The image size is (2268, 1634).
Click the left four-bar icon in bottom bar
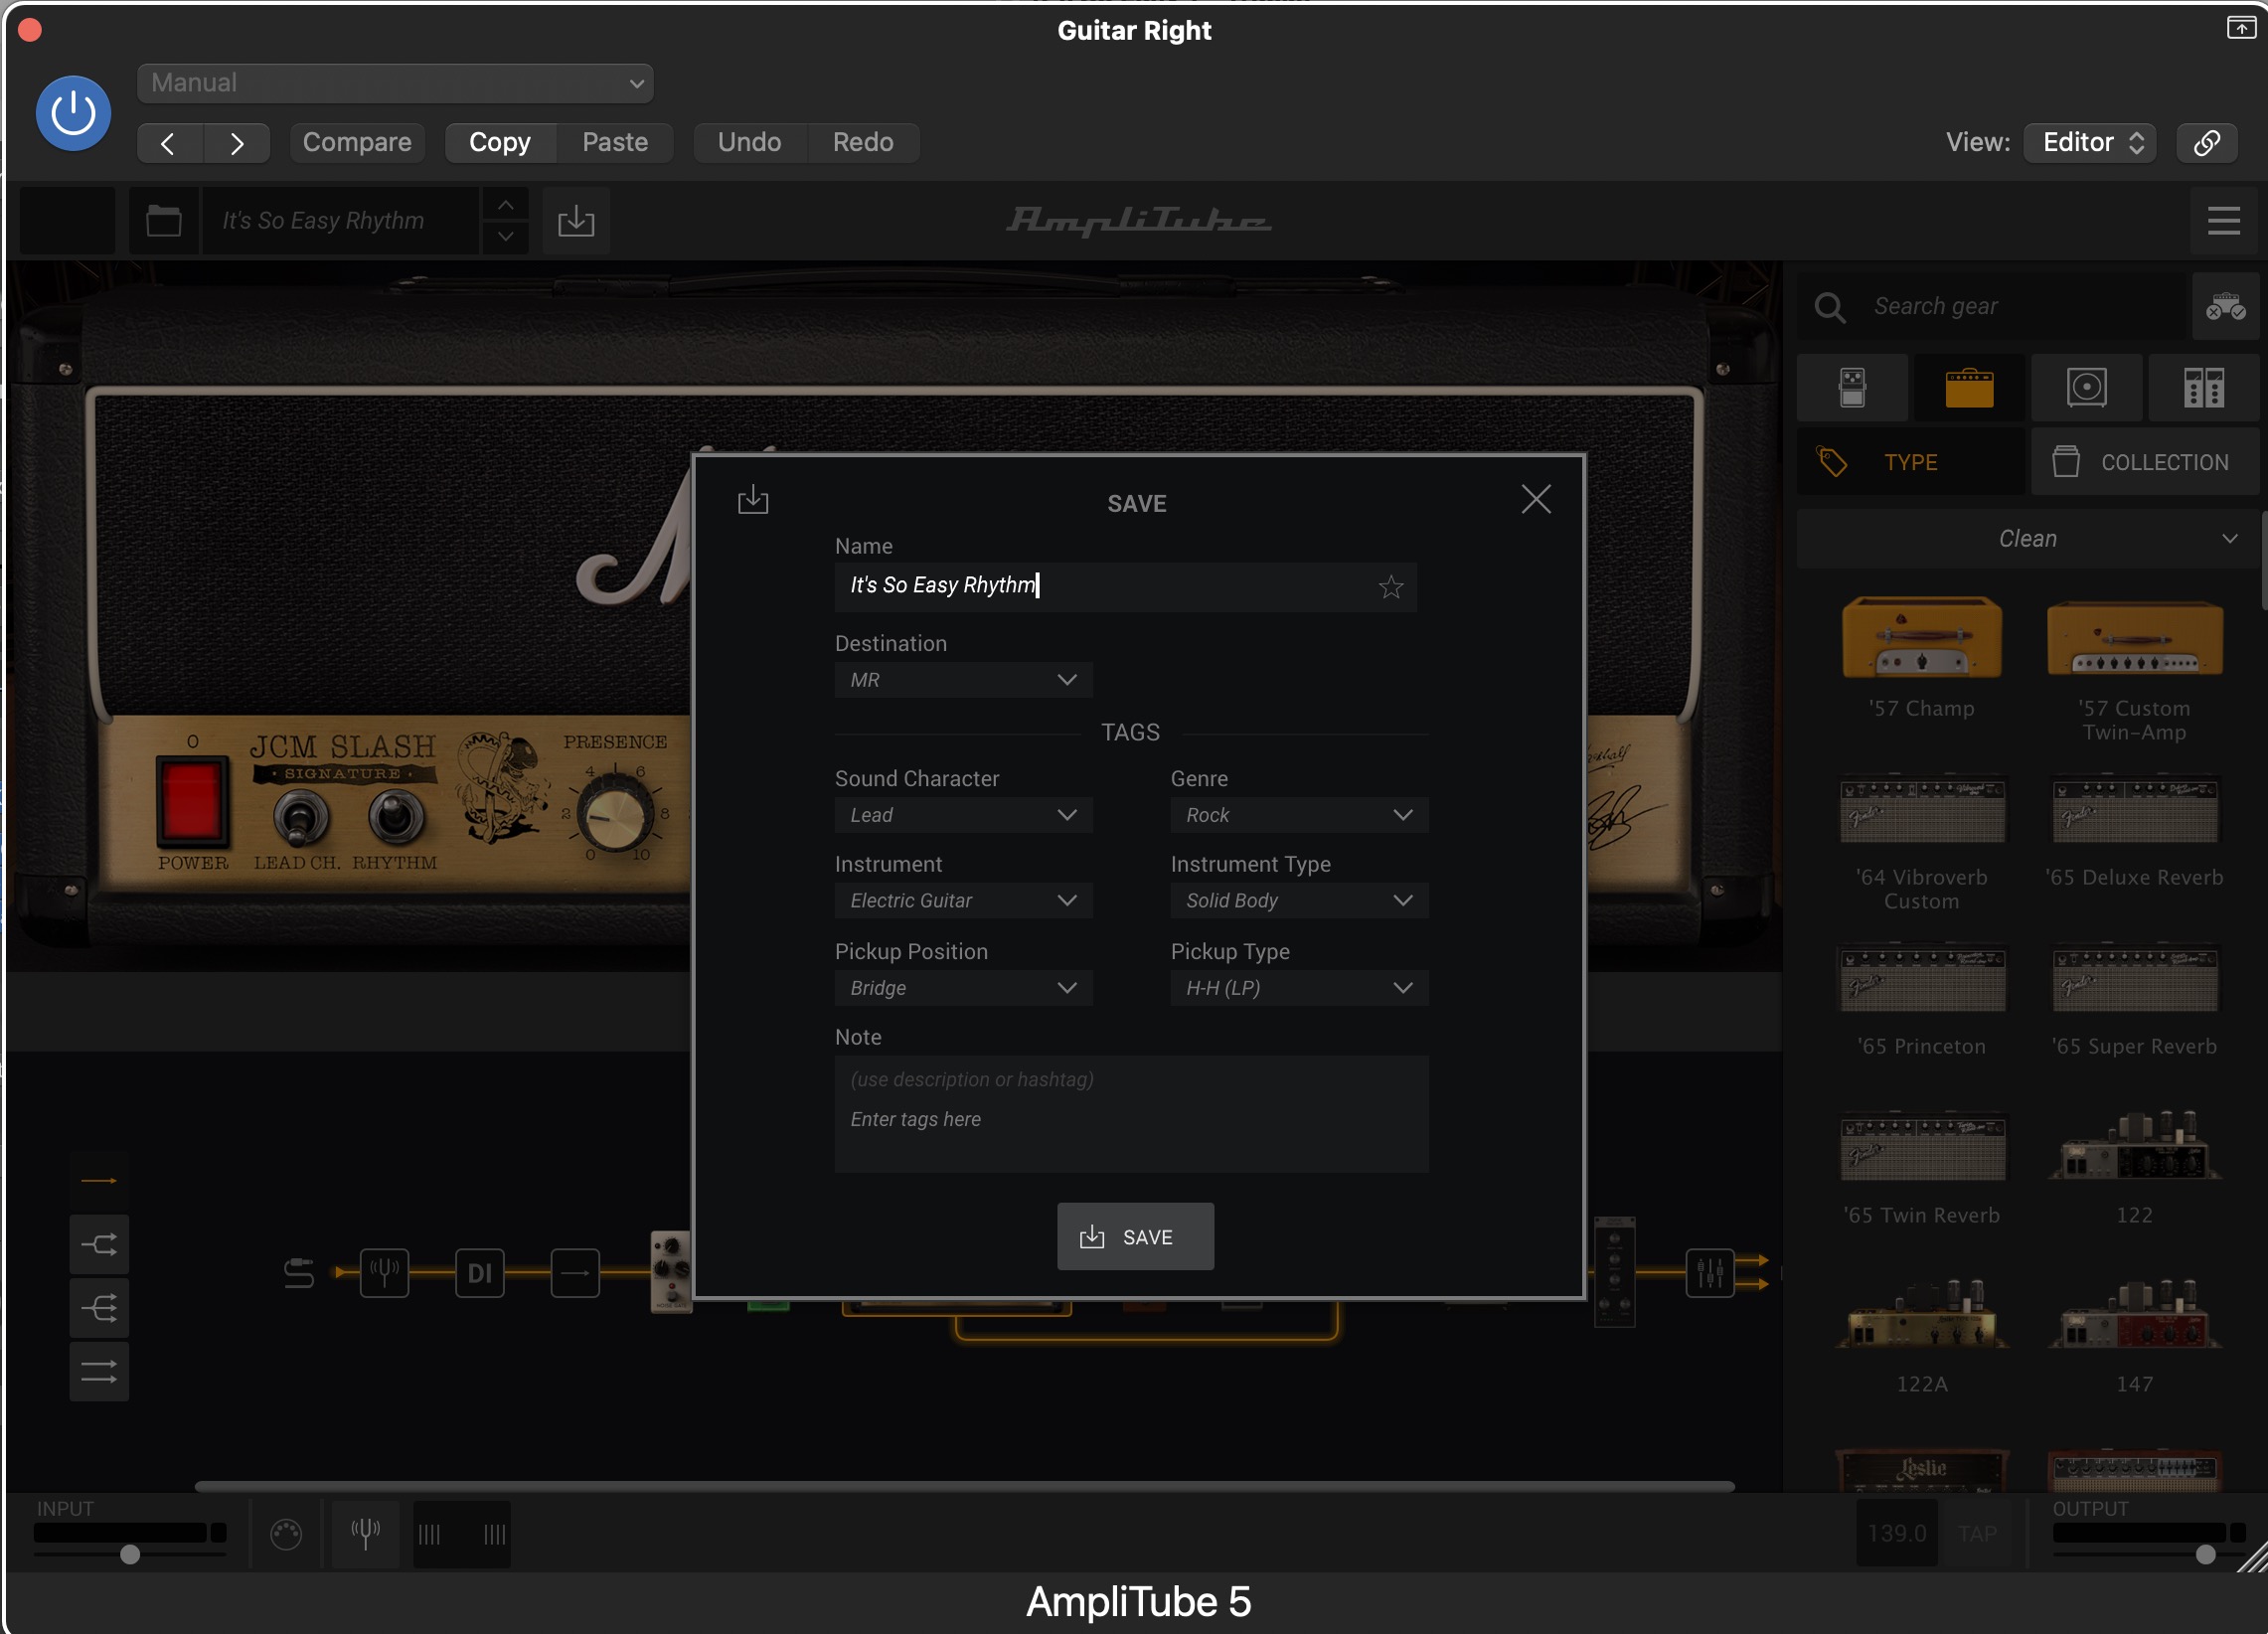click(429, 1534)
